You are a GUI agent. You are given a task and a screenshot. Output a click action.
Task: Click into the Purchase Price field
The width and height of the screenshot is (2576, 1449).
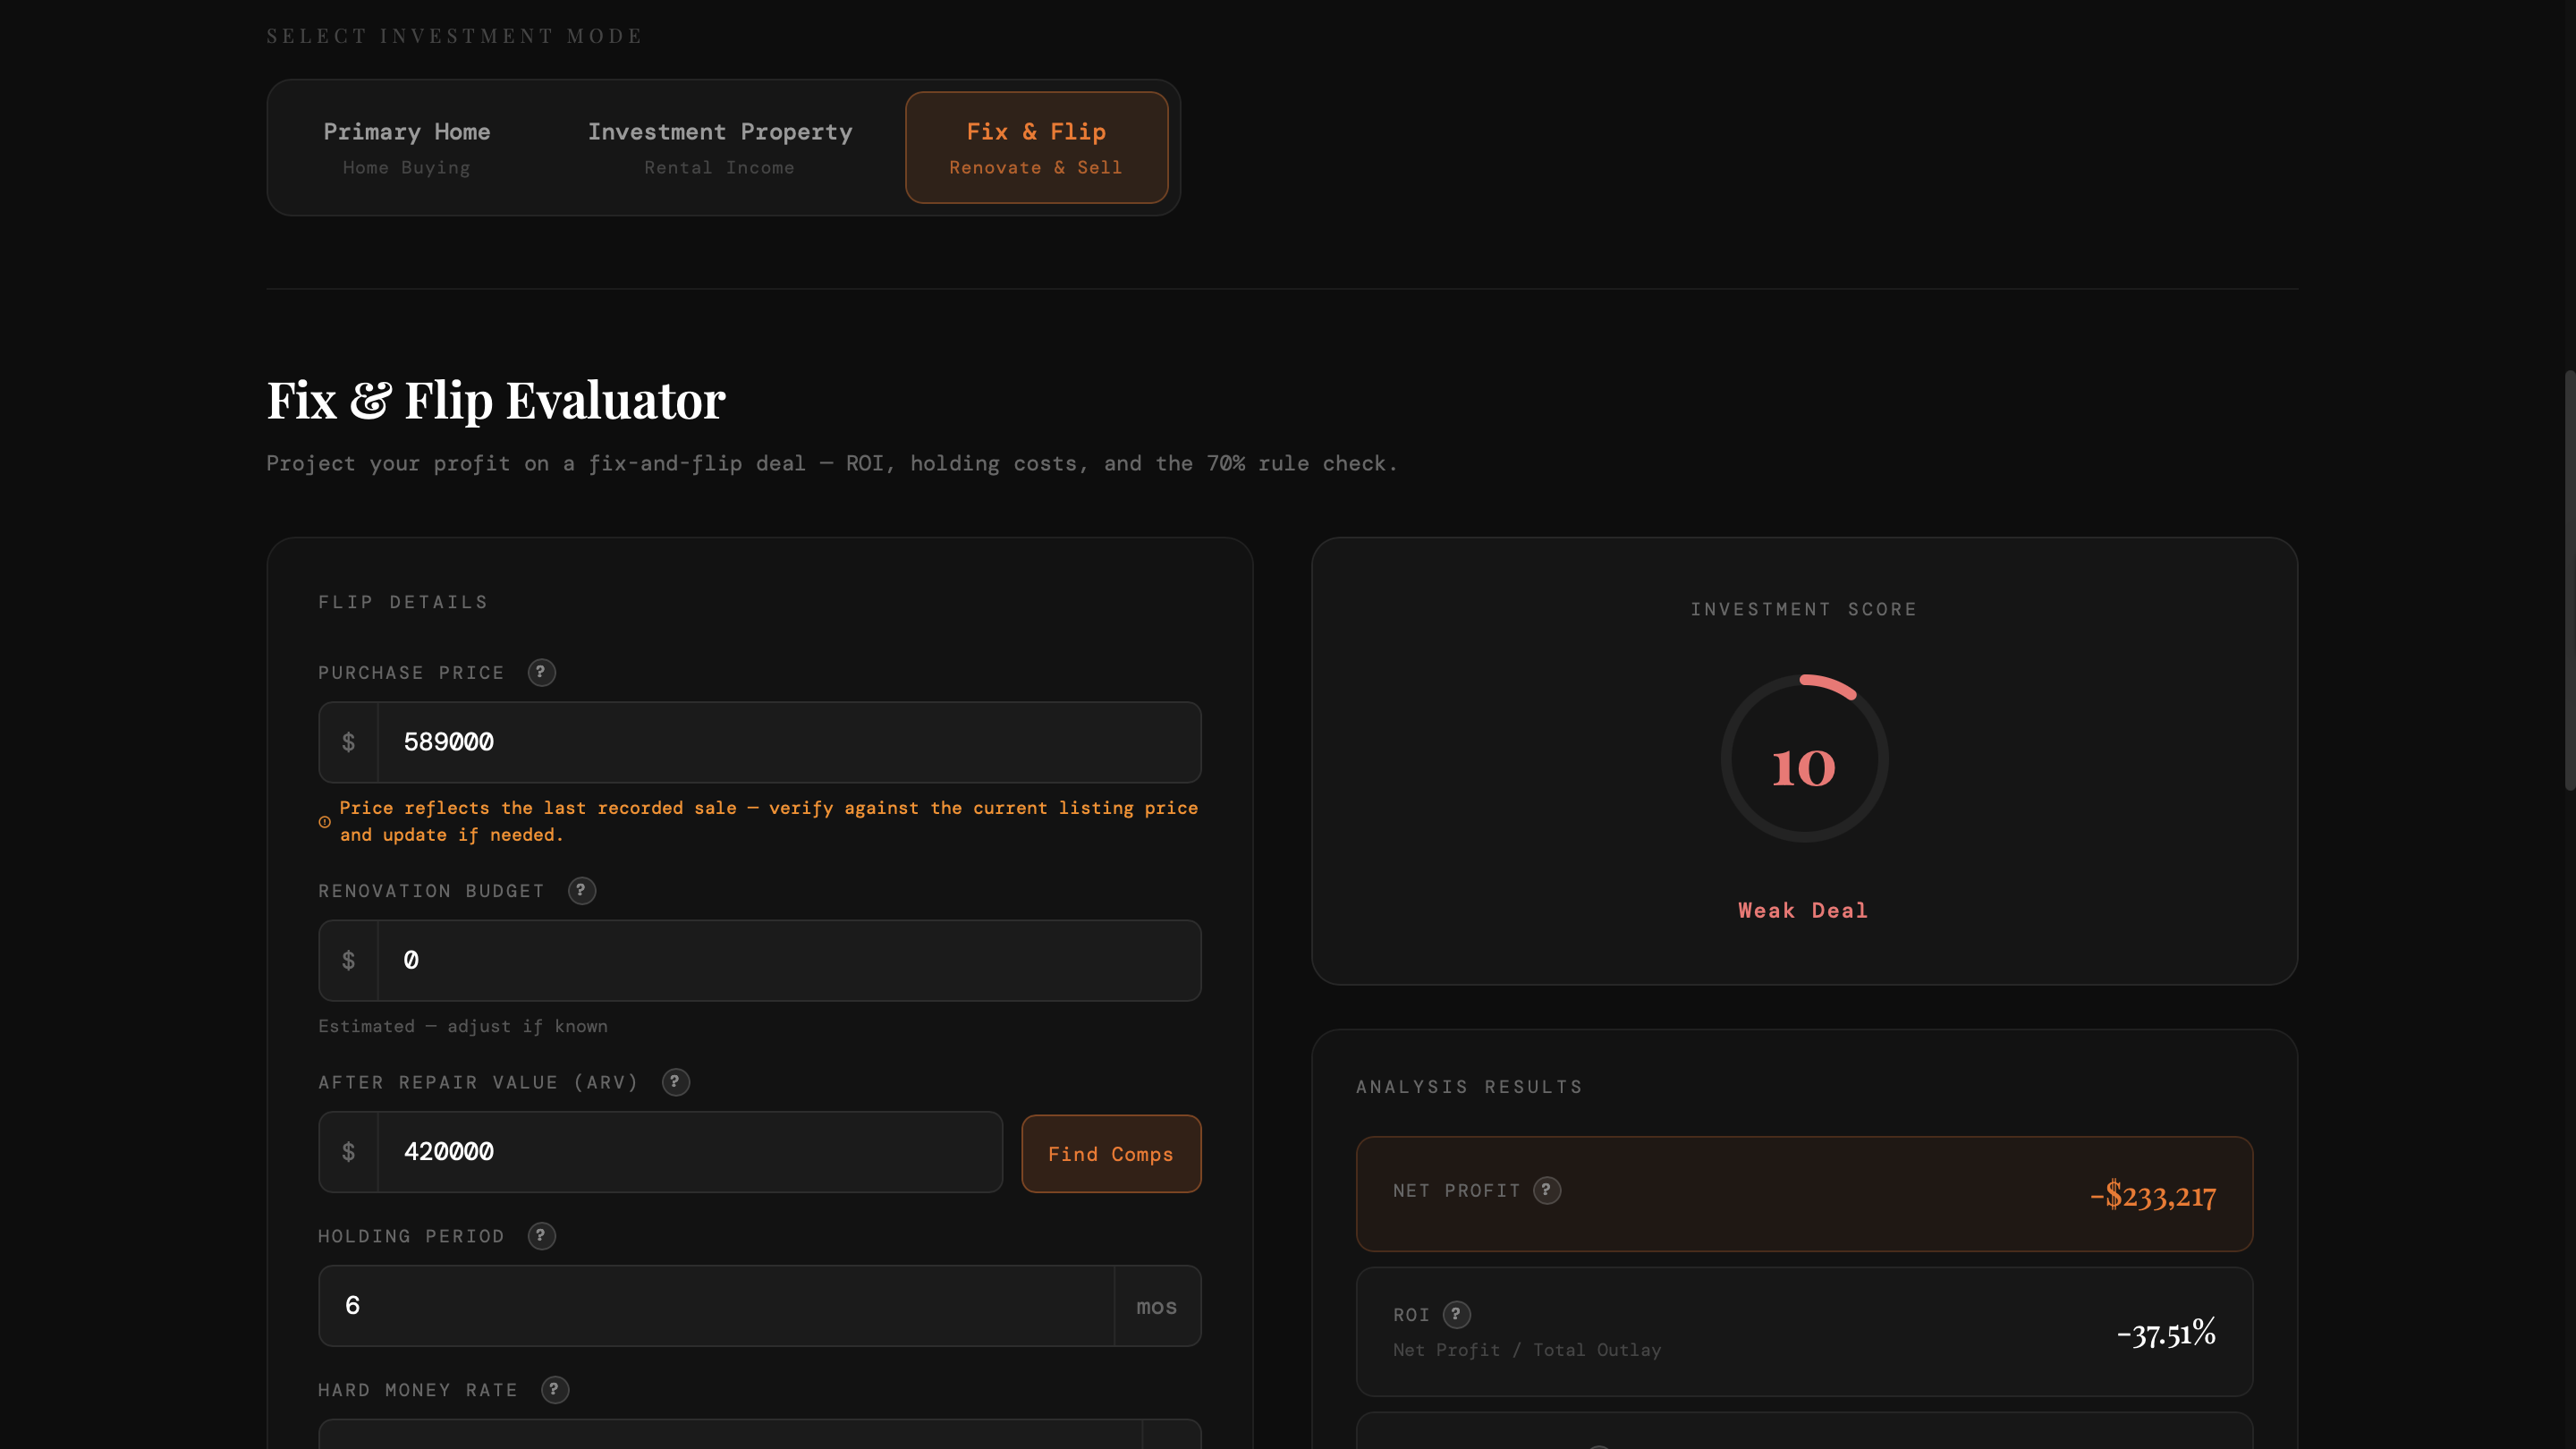tap(788, 742)
